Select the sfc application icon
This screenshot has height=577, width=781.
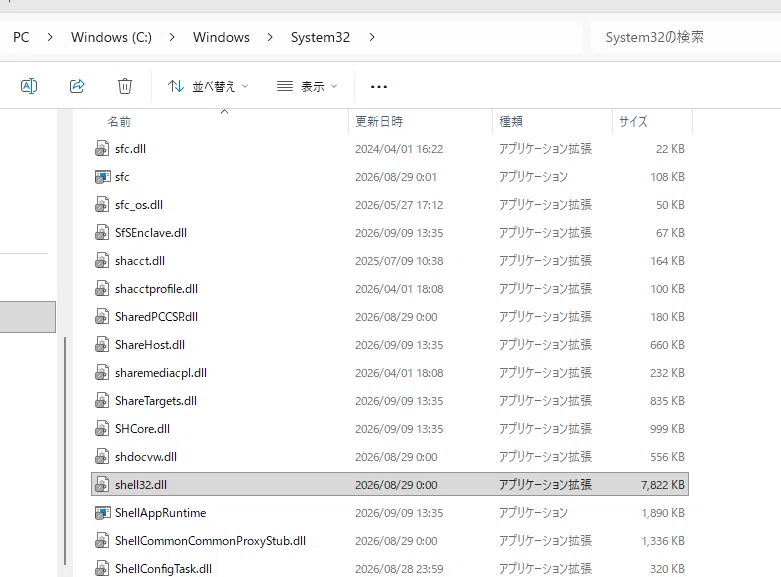pyautogui.click(x=102, y=176)
